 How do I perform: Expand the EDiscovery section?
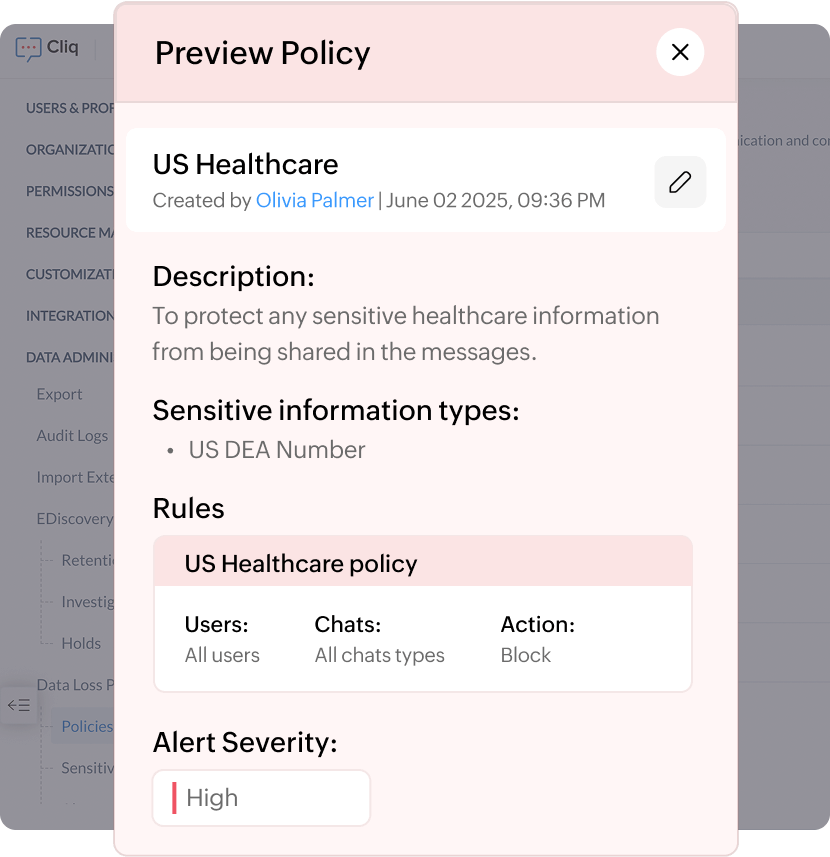point(76,518)
